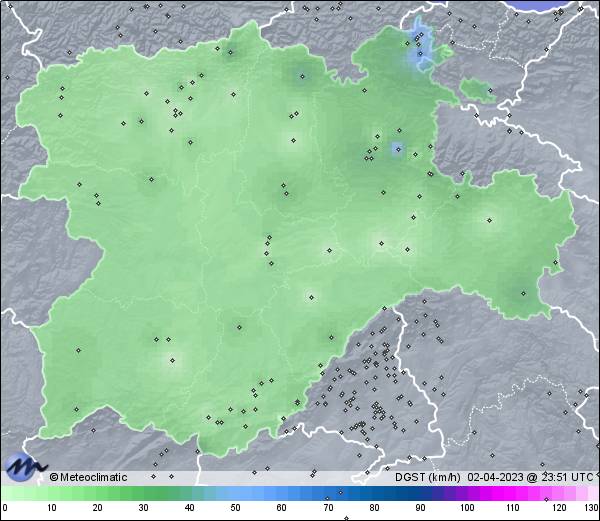Click scale value 10
This screenshot has width=600, height=521.
pos(52,508)
